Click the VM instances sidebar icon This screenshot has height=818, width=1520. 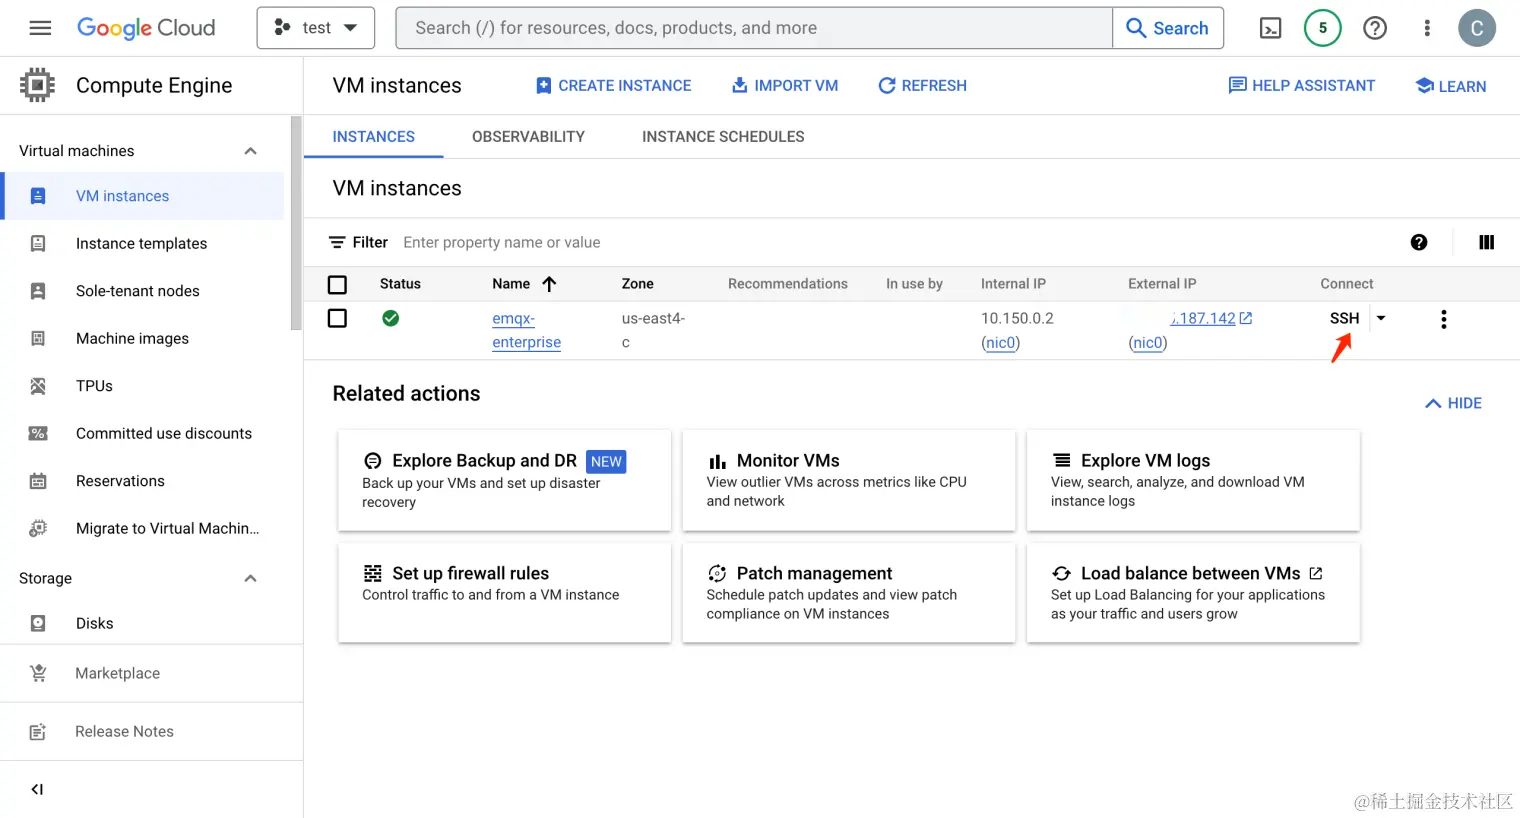38,196
